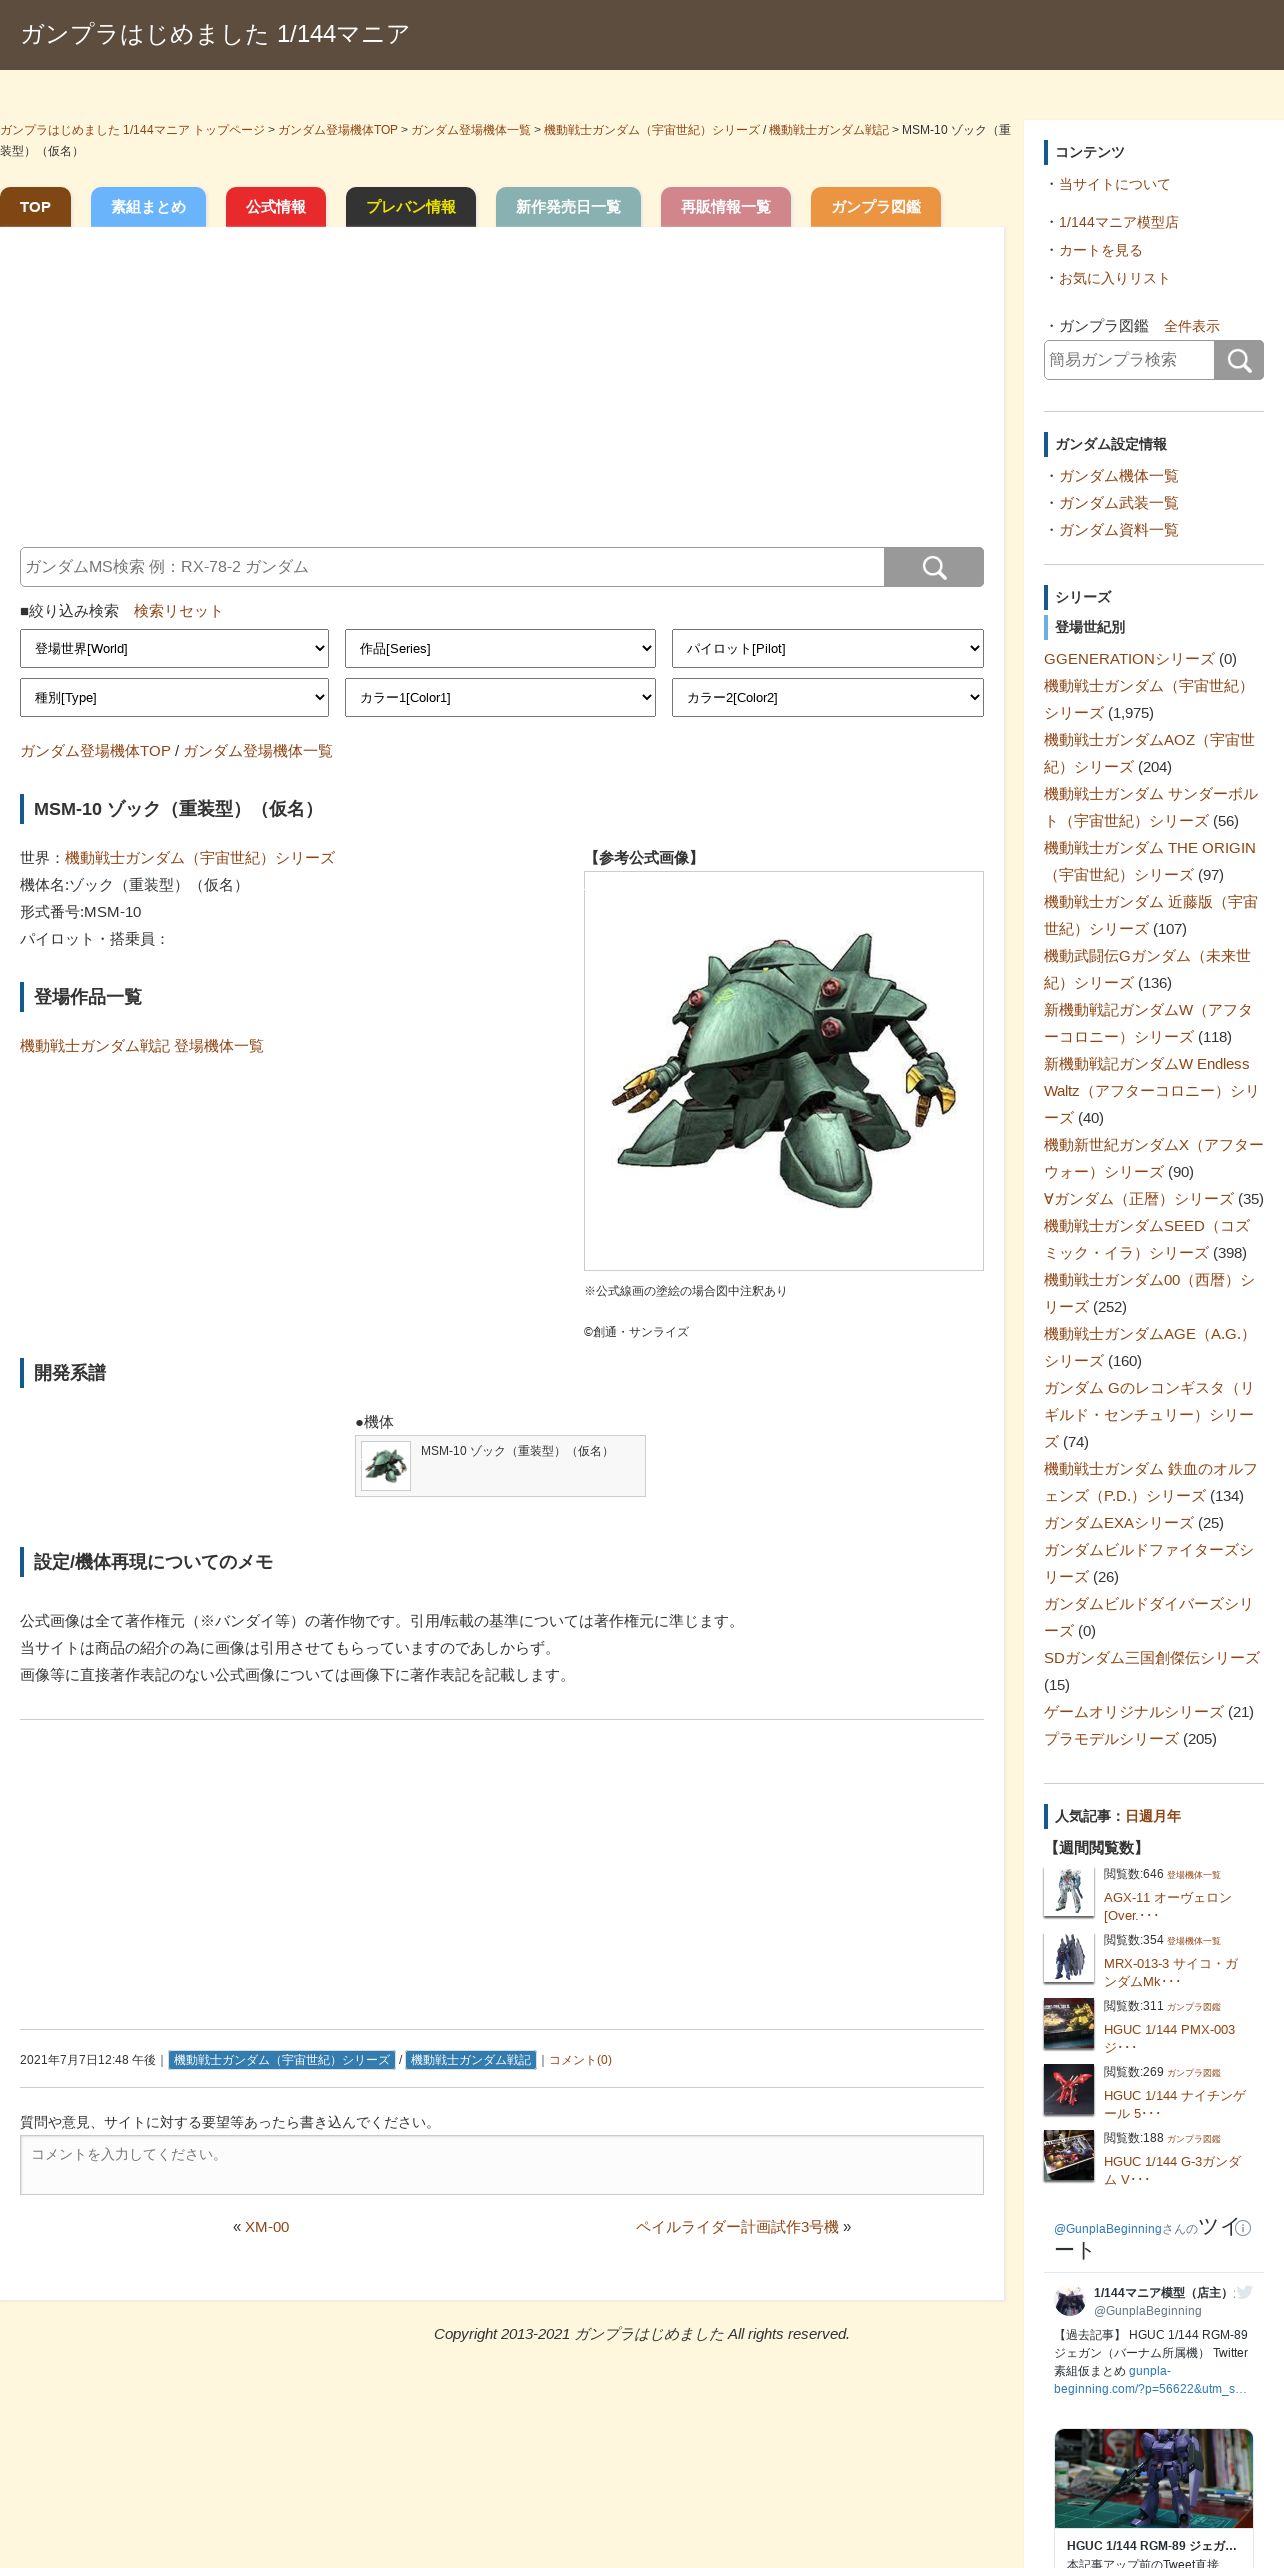This screenshot has width=1284, height=2568.
Task: Open 機動戦士ガンダム戦記 登場機体一覧 link
Action: pos(142,1046)
